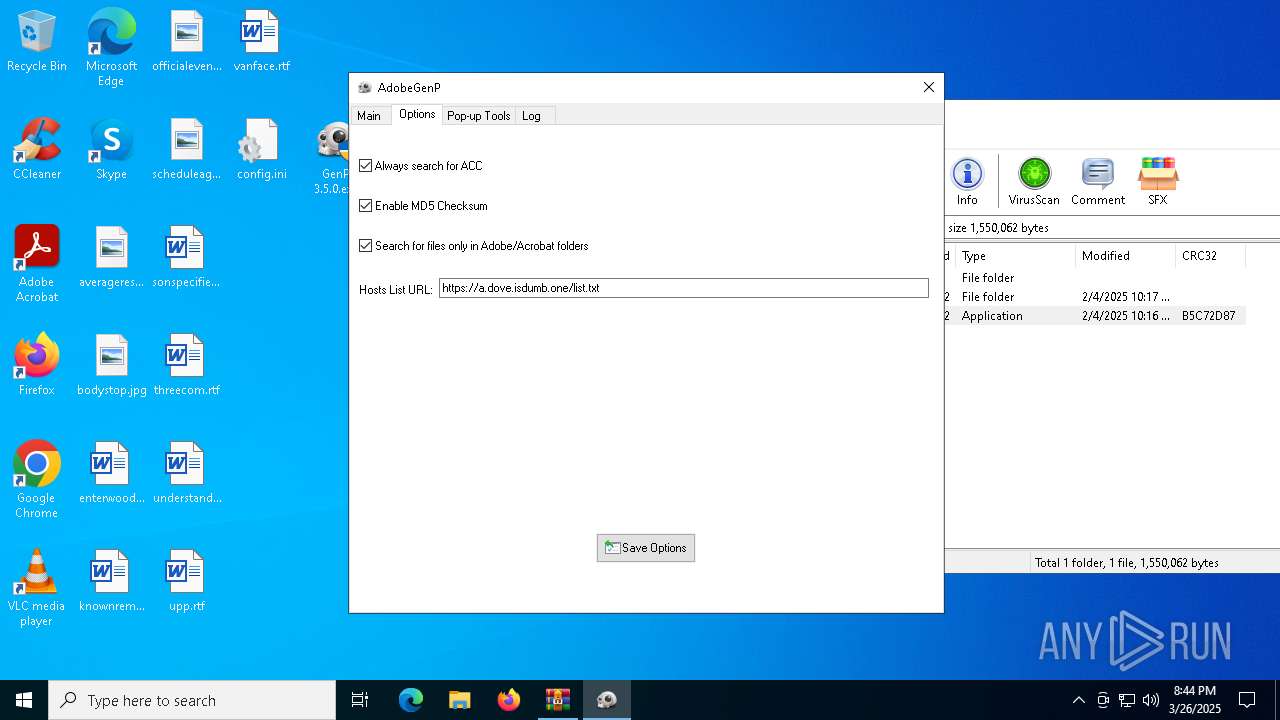Open the Windows Start menu

[24, 700]
